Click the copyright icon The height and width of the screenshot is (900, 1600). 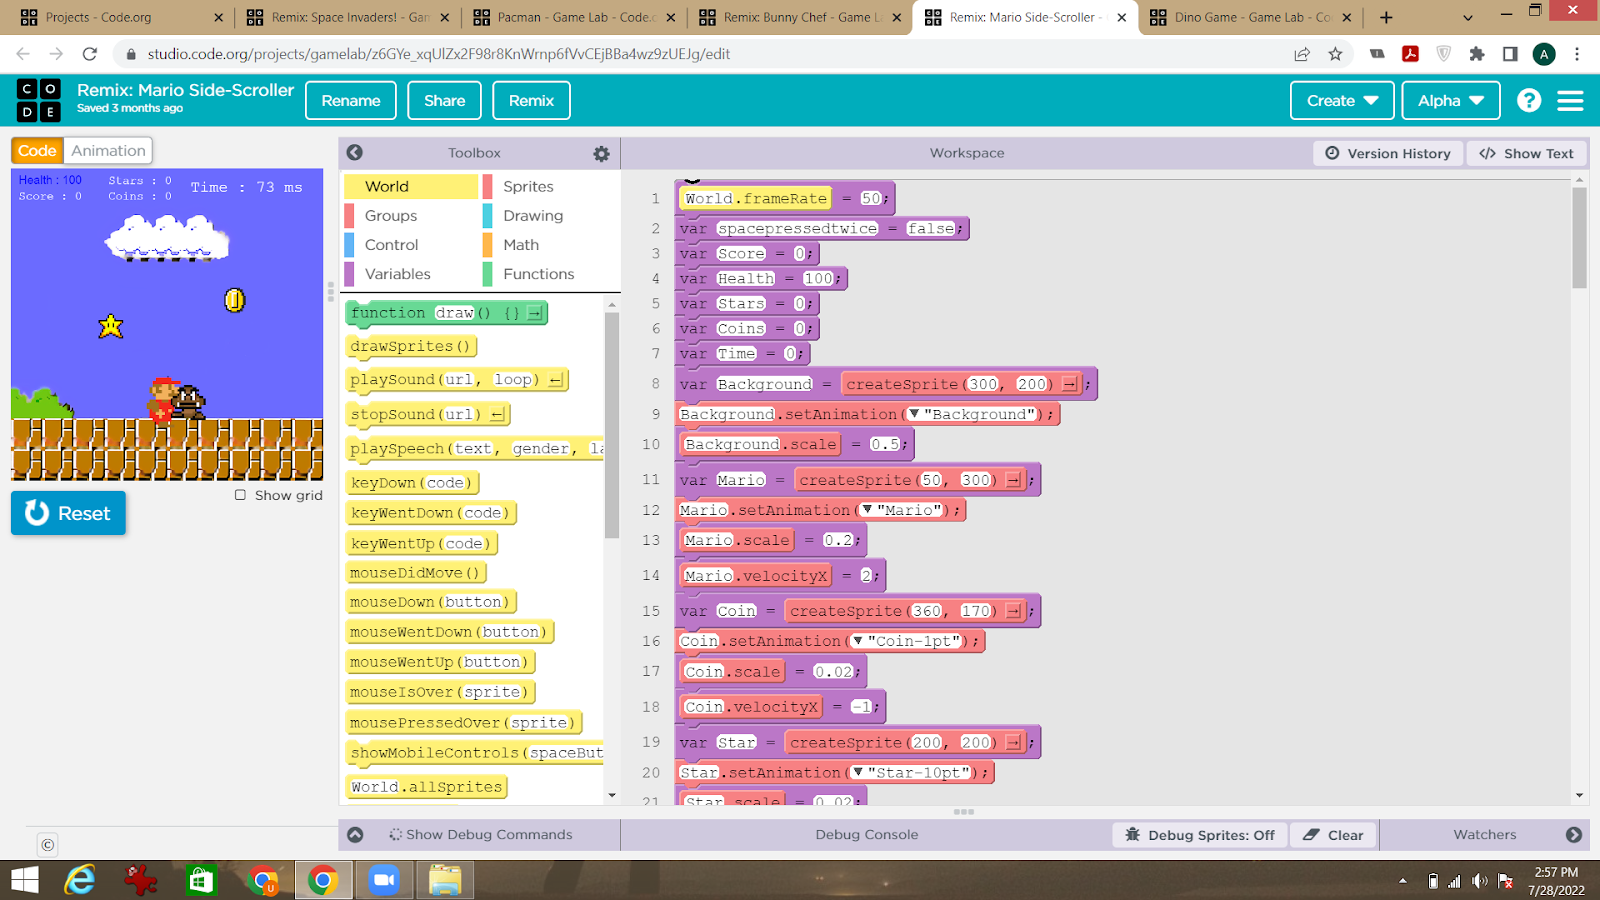pyautogui.click(x=47, y=845)
